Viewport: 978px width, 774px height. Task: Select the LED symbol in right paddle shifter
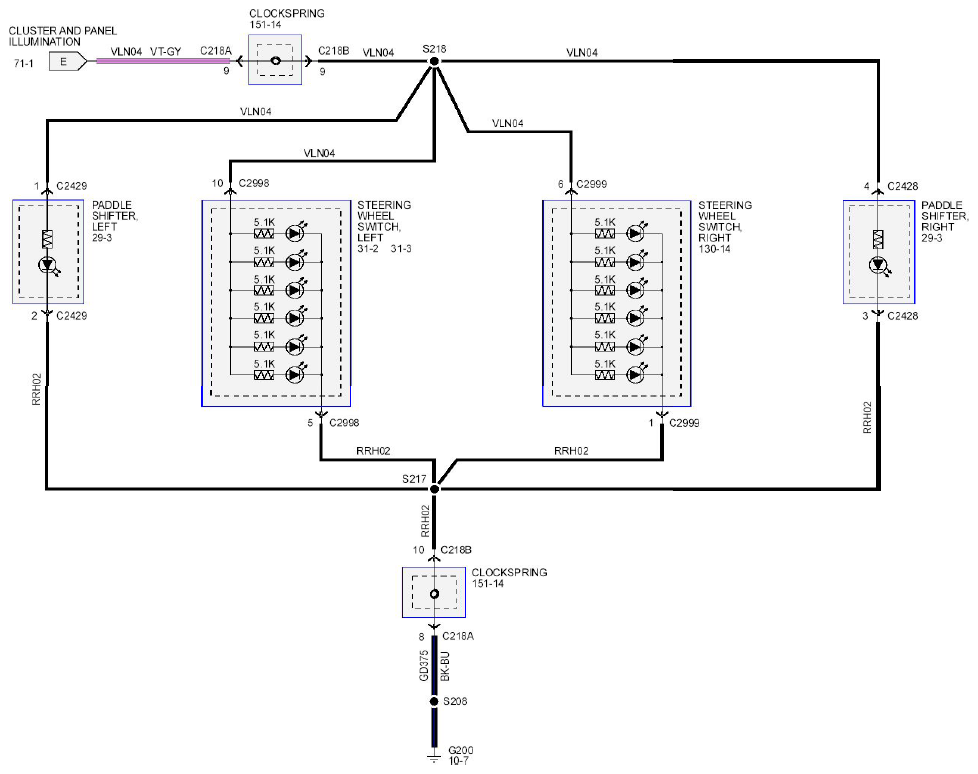(878, 265)
